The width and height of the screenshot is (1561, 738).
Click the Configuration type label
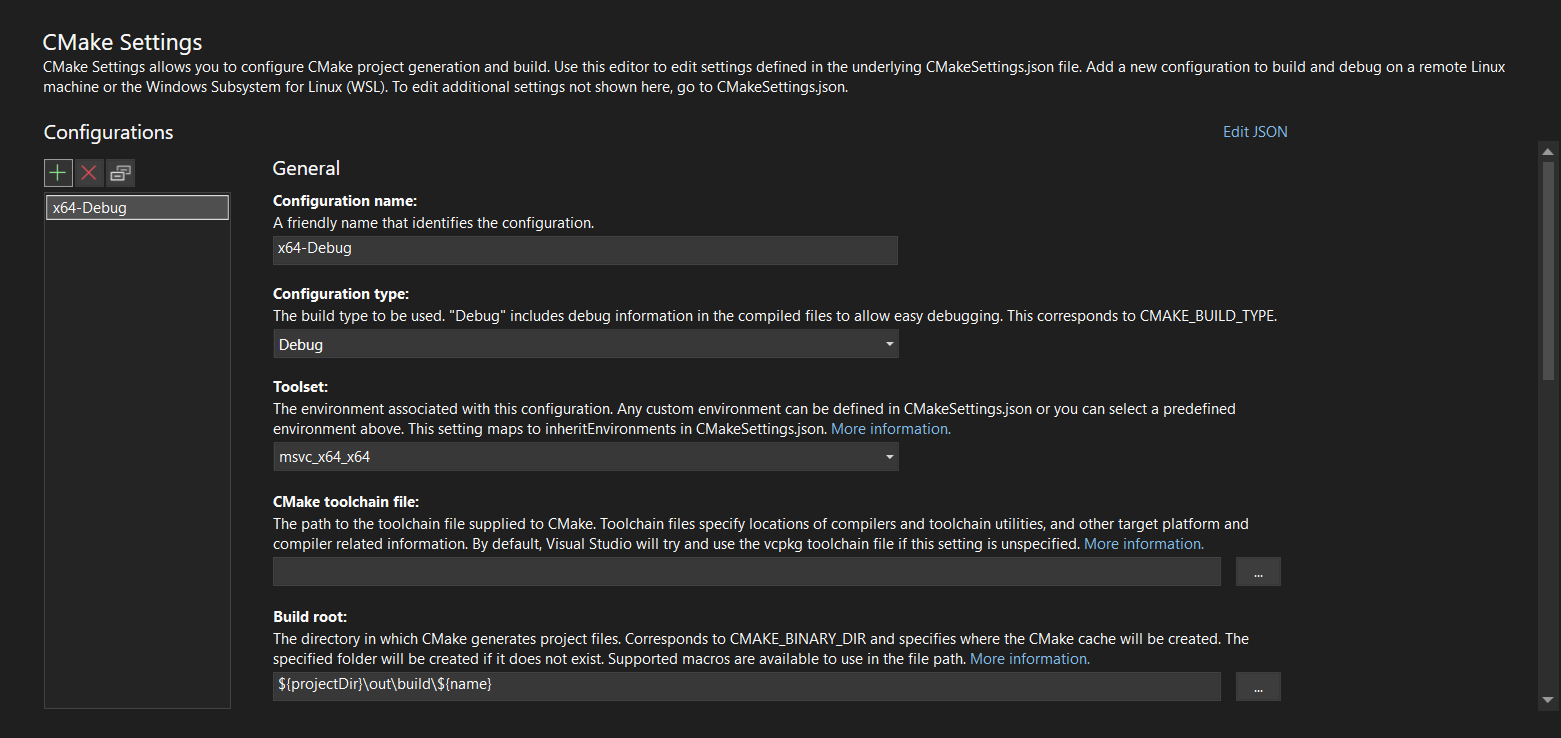tap(341, 294)
